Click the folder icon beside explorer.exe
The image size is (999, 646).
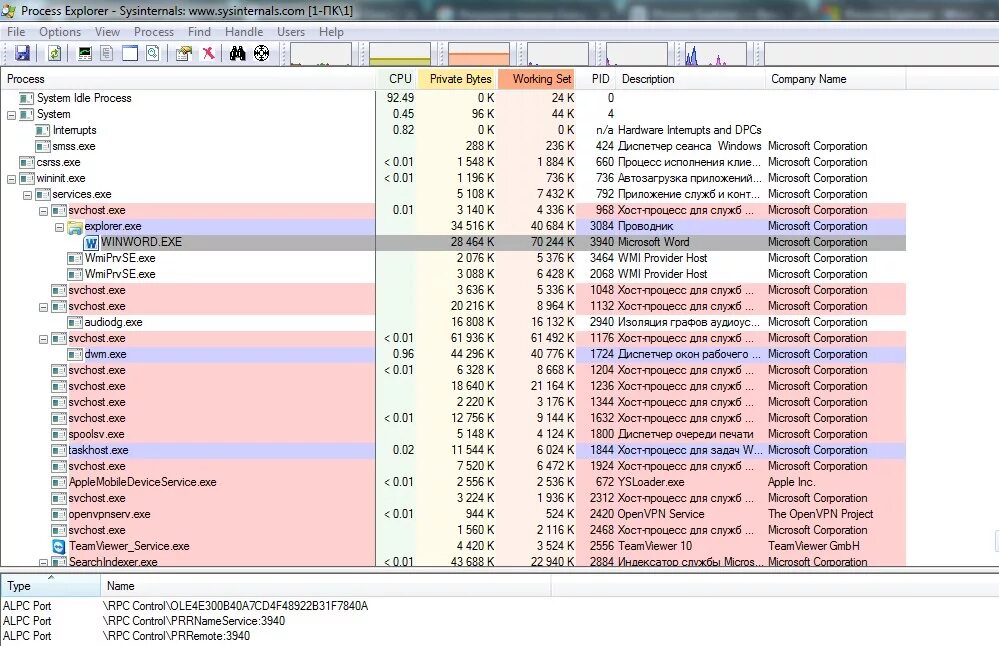pos(75,227)
